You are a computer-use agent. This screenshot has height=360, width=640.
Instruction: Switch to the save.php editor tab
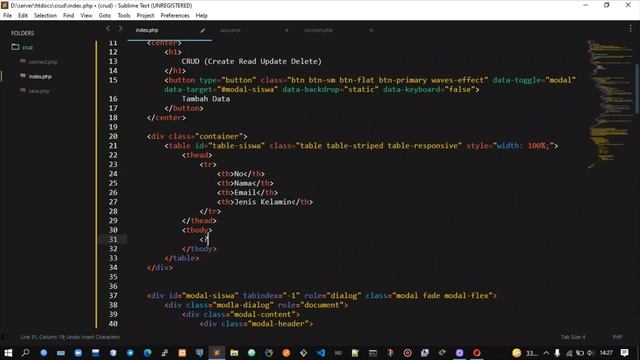point(230,30)
